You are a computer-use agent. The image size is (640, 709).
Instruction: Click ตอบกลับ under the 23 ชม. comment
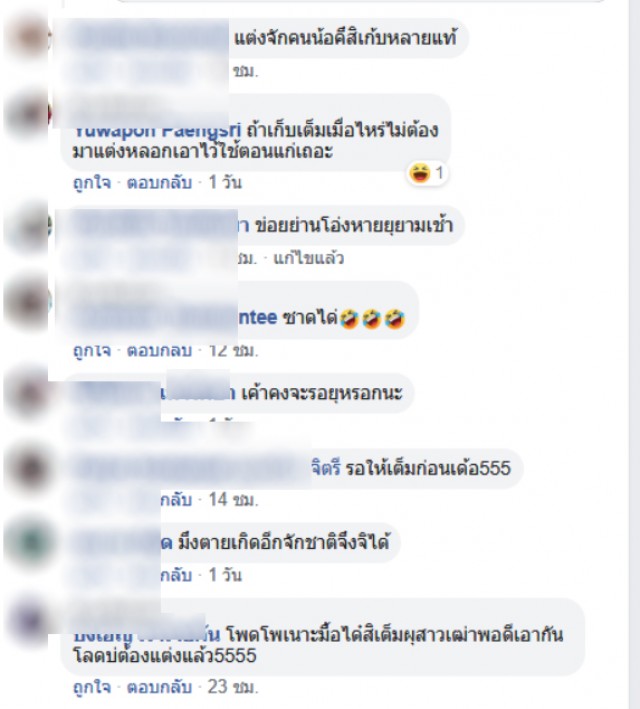pyautogui.click(x=159, y=687)
